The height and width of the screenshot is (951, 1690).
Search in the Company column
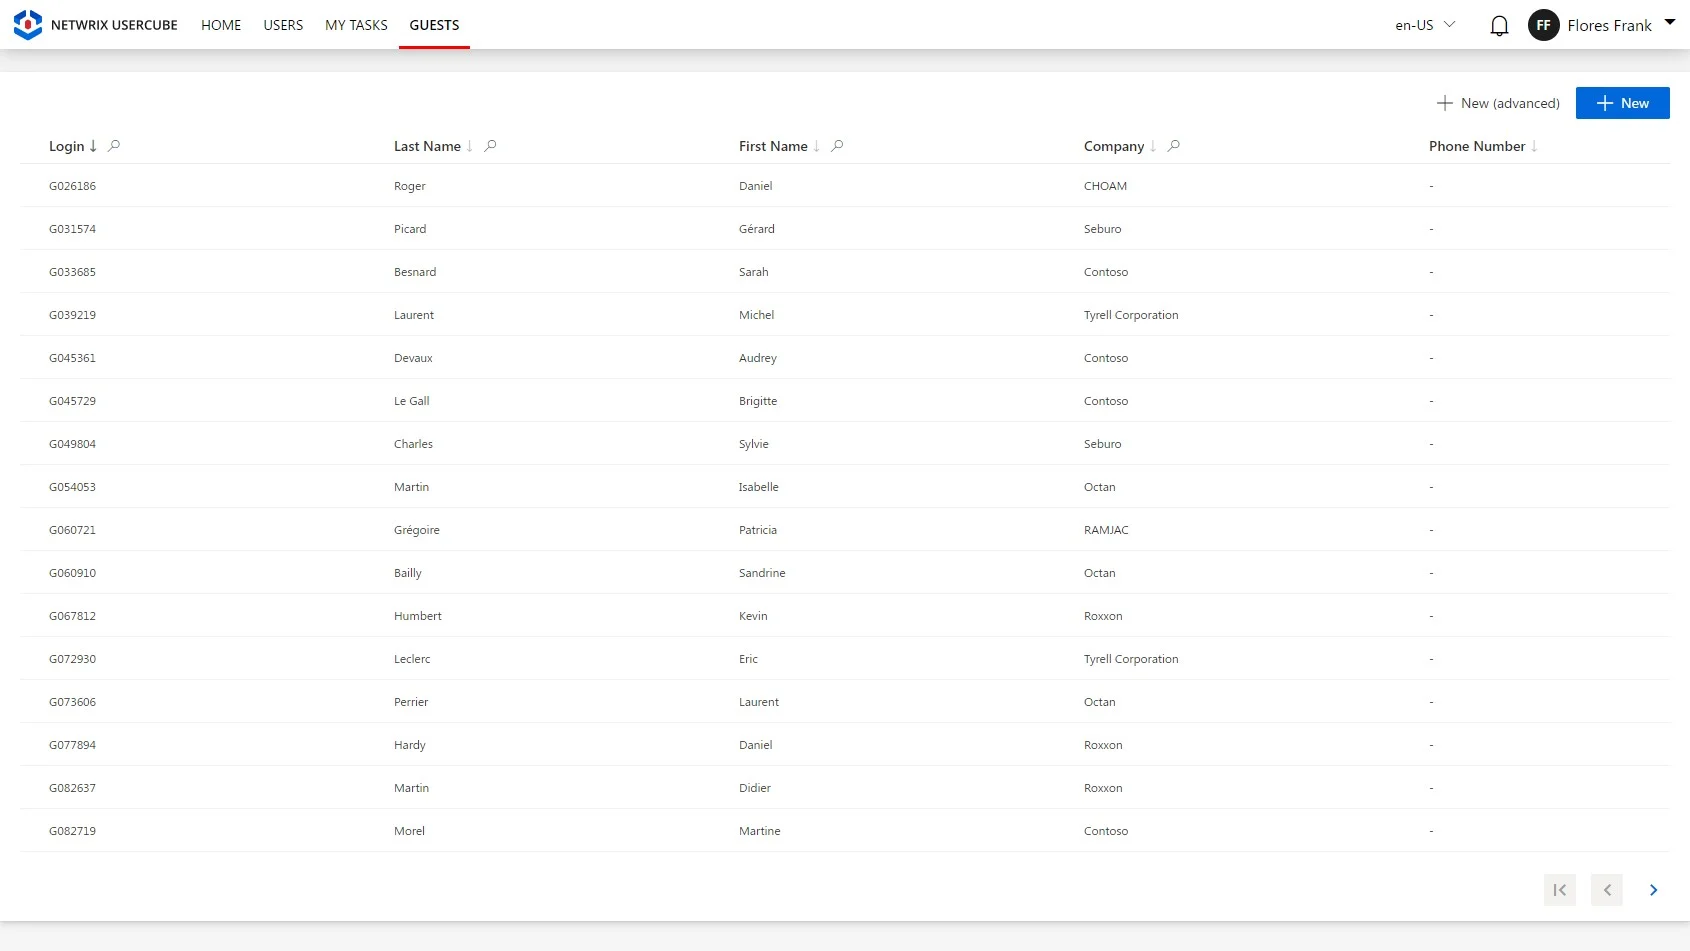tap(1174, 146)
